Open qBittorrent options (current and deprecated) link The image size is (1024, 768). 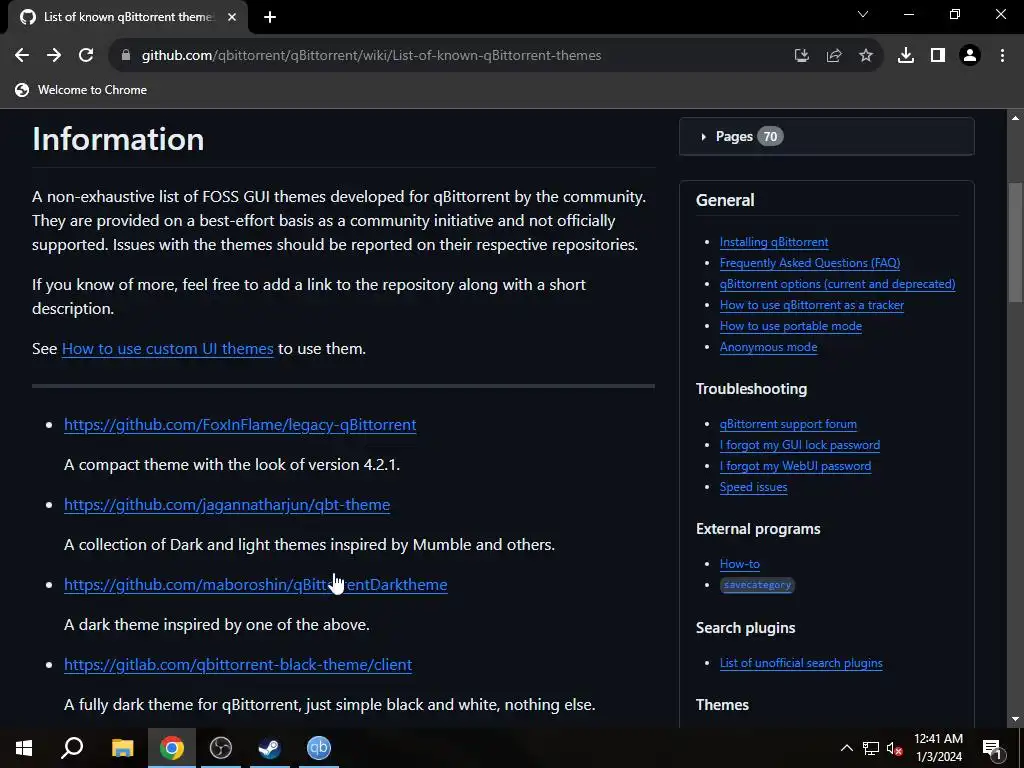(x=837, y=284)
